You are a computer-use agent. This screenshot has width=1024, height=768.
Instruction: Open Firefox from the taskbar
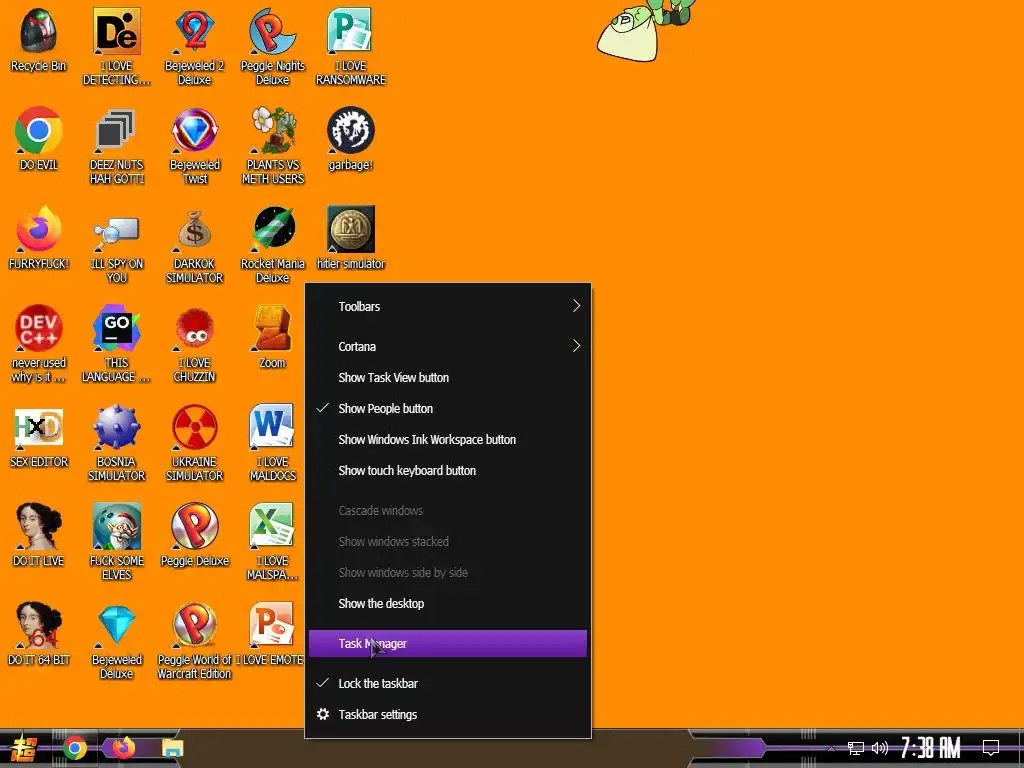click(123, 748)
